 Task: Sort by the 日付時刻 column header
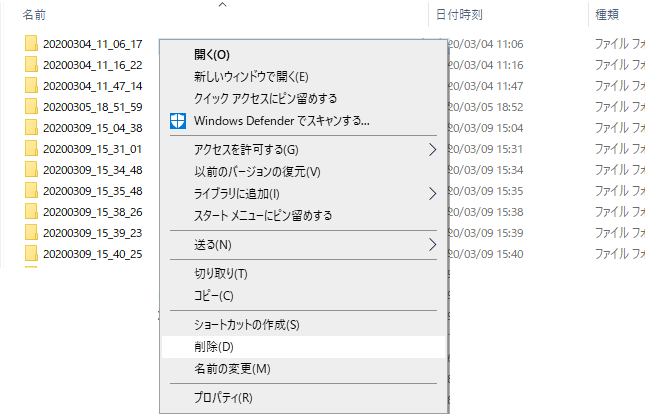click(460, 15)
